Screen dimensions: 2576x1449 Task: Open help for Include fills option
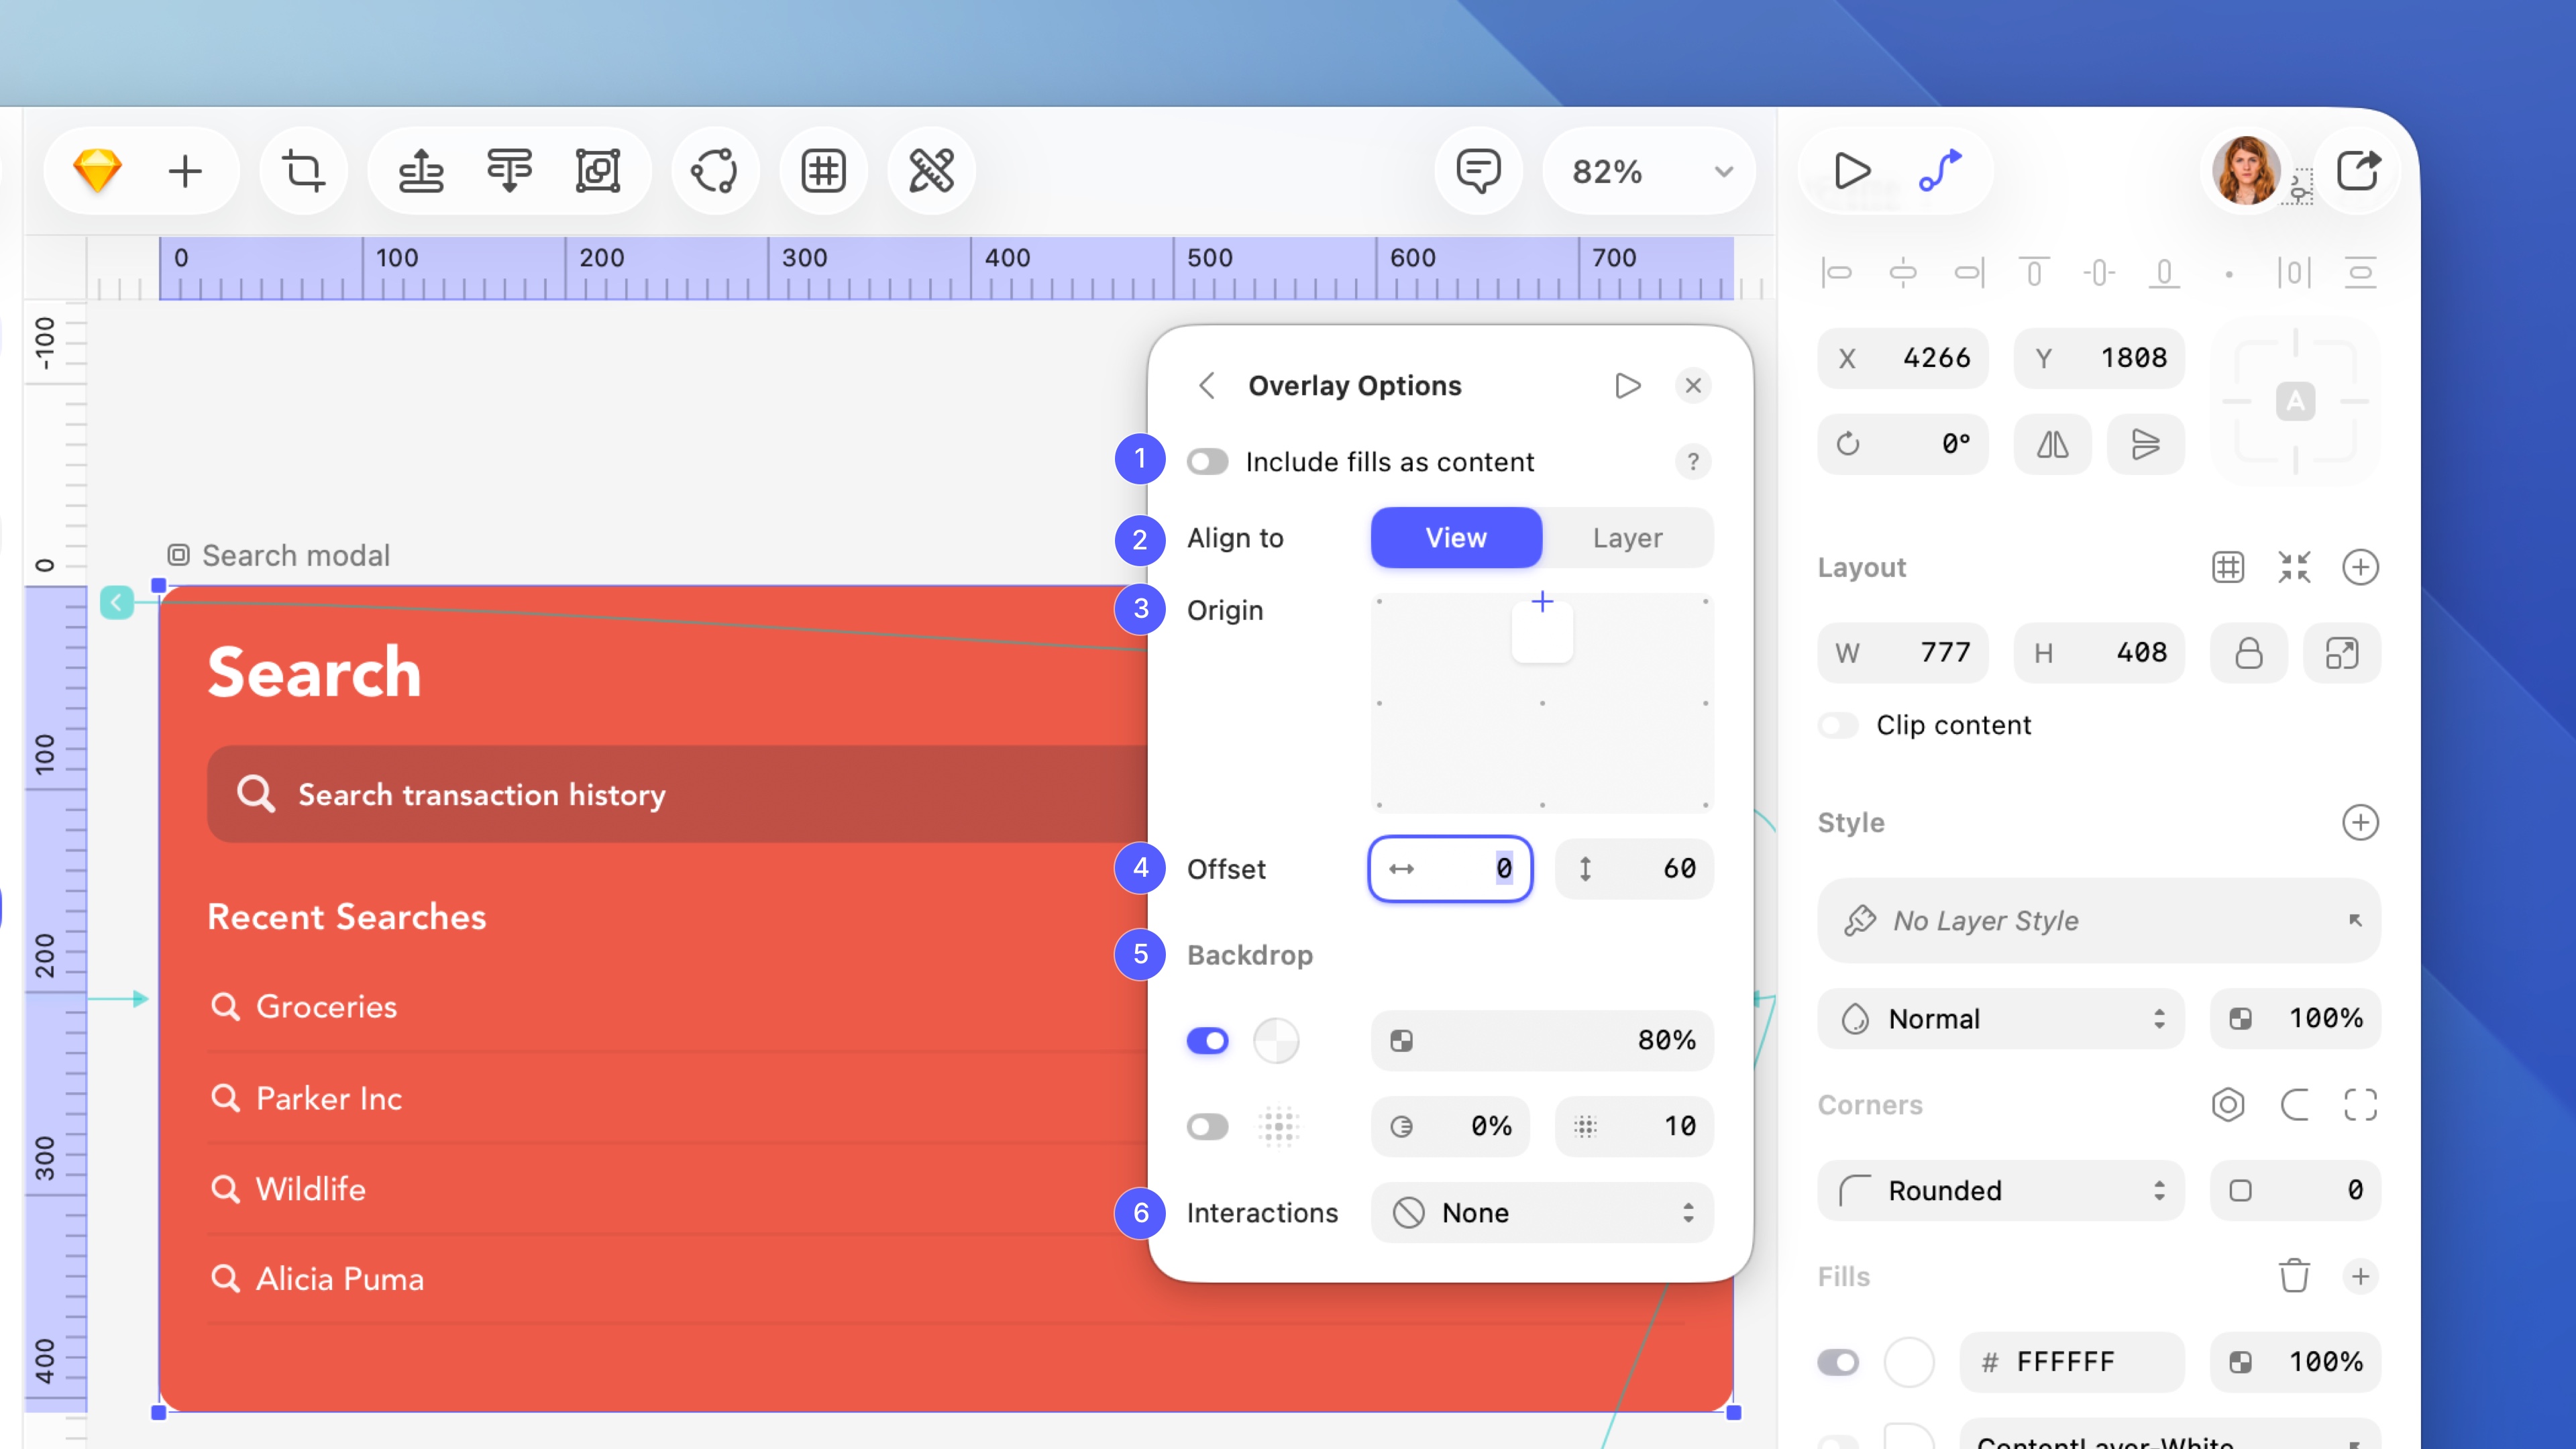coord(1693,462)
